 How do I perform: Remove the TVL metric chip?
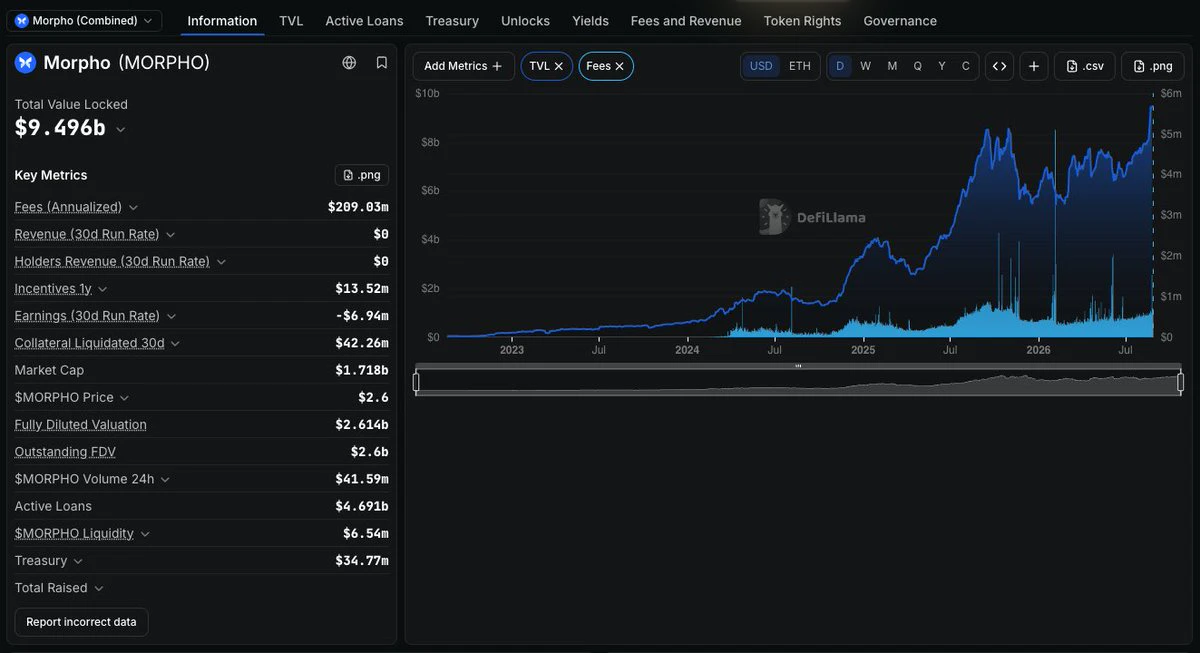(x=559, y=66)
